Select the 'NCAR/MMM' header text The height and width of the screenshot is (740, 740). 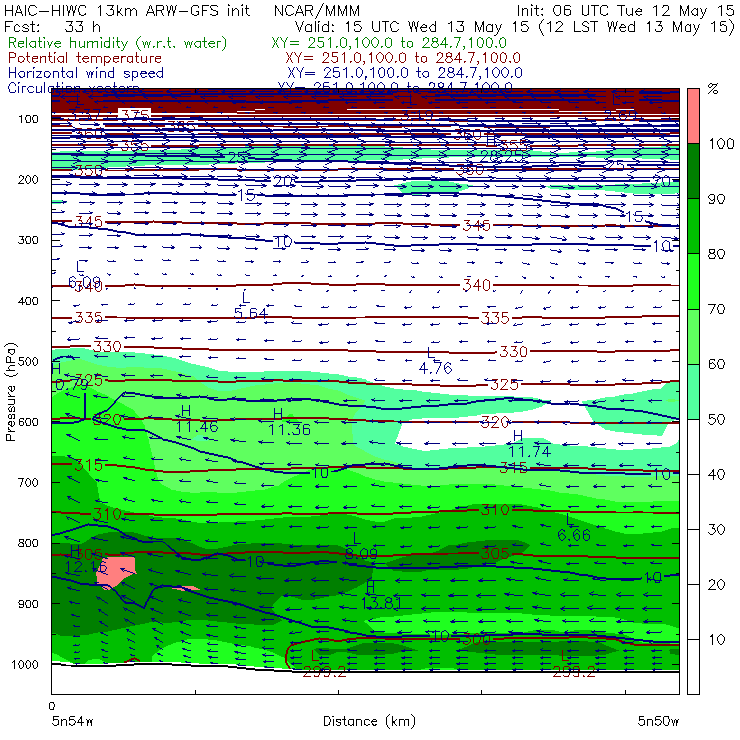317,11
